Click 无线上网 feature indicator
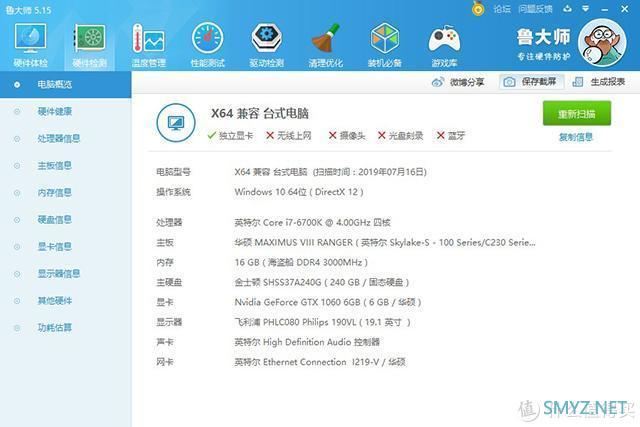This screenshot has height=427, width=640. [x=289, y=136]
